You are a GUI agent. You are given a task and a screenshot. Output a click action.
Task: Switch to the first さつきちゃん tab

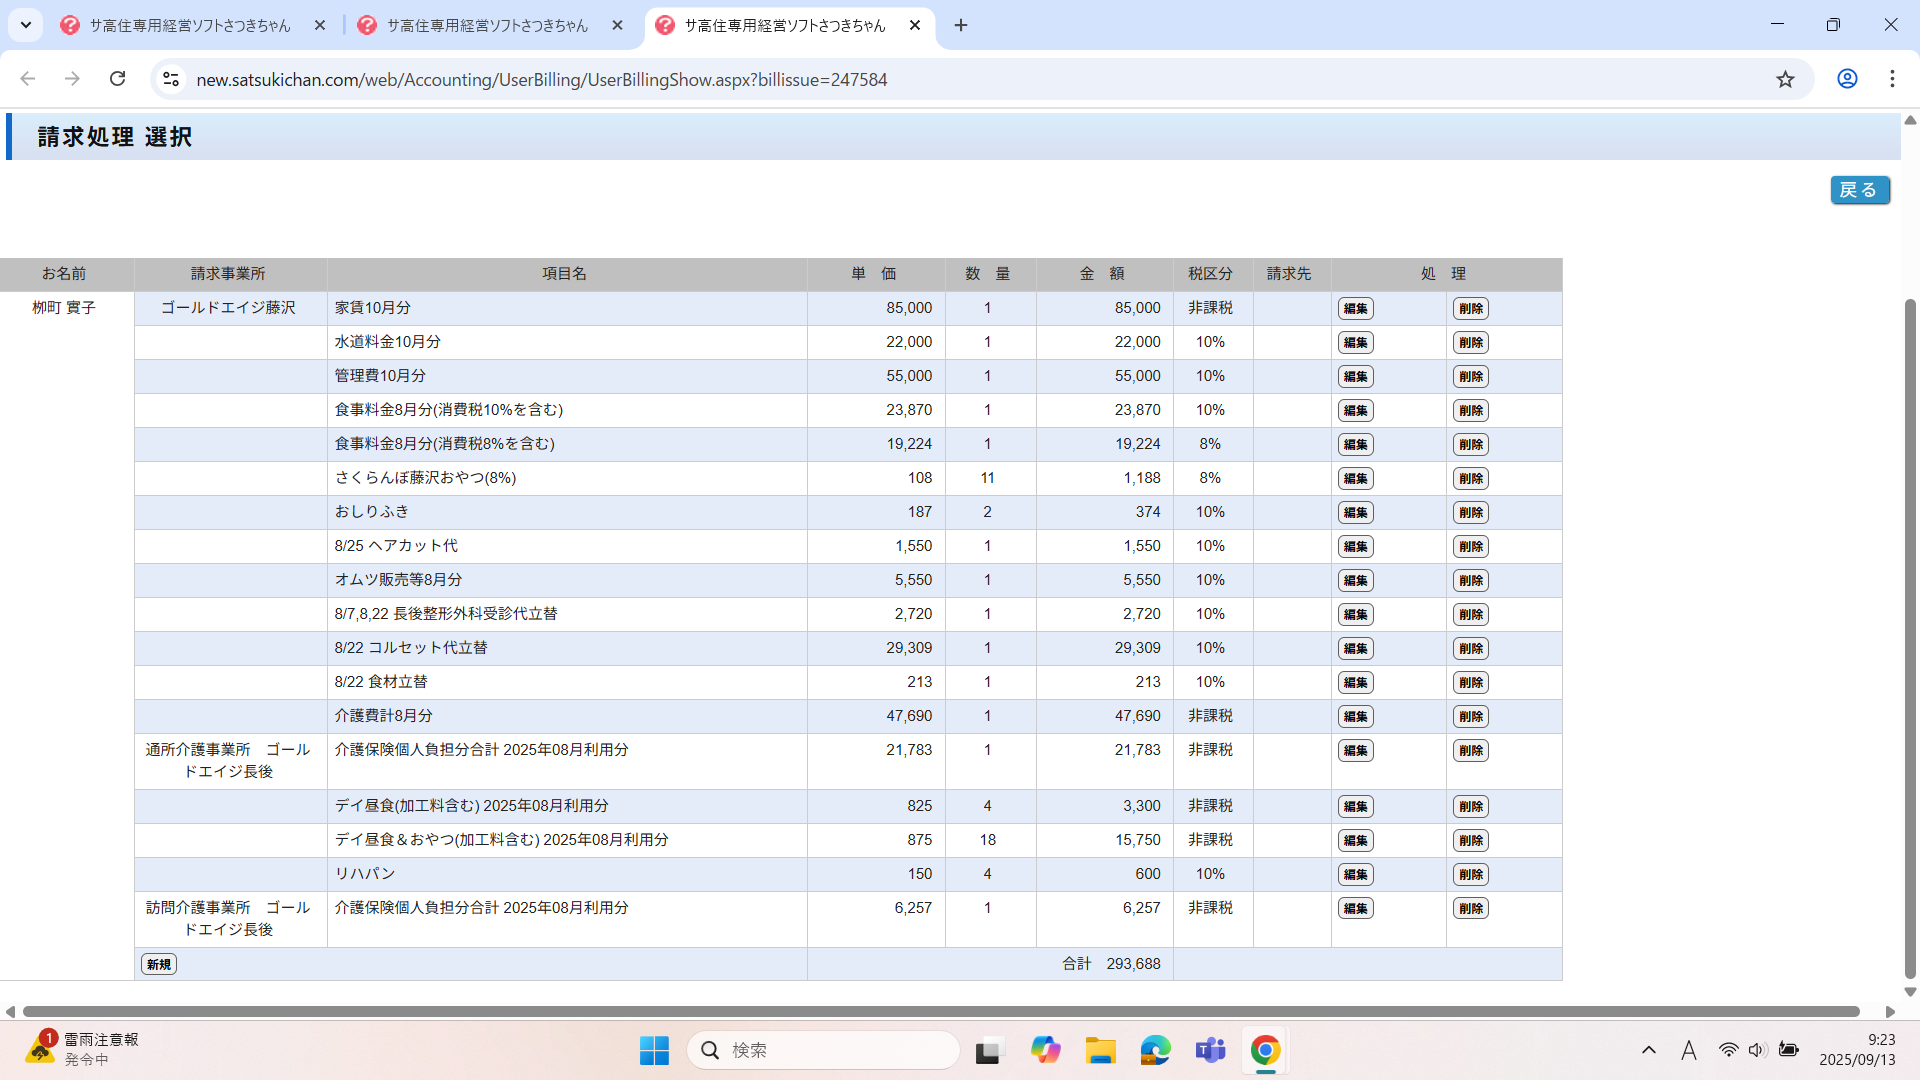pos(190,25)
